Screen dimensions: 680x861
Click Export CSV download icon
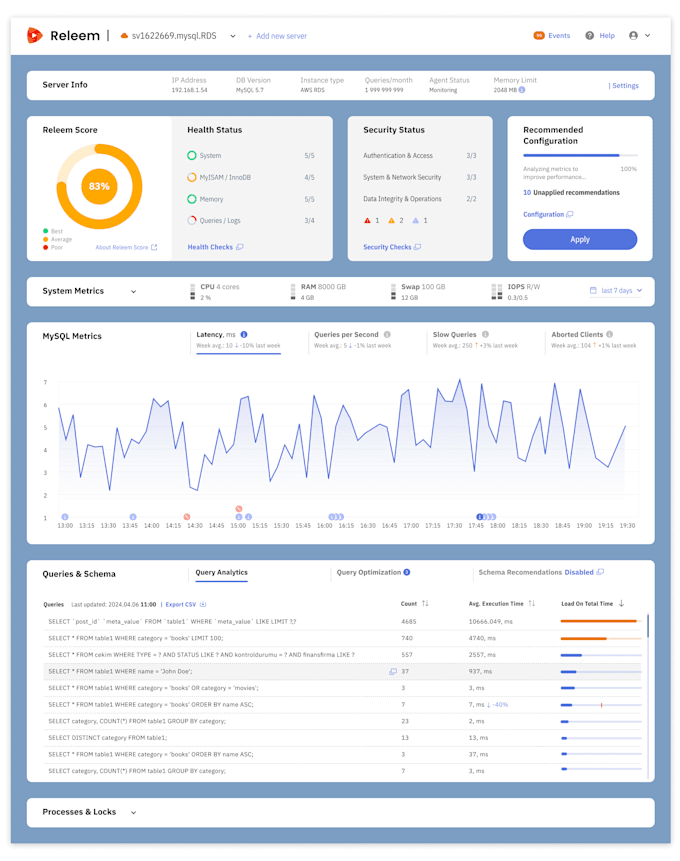[203, 605]
